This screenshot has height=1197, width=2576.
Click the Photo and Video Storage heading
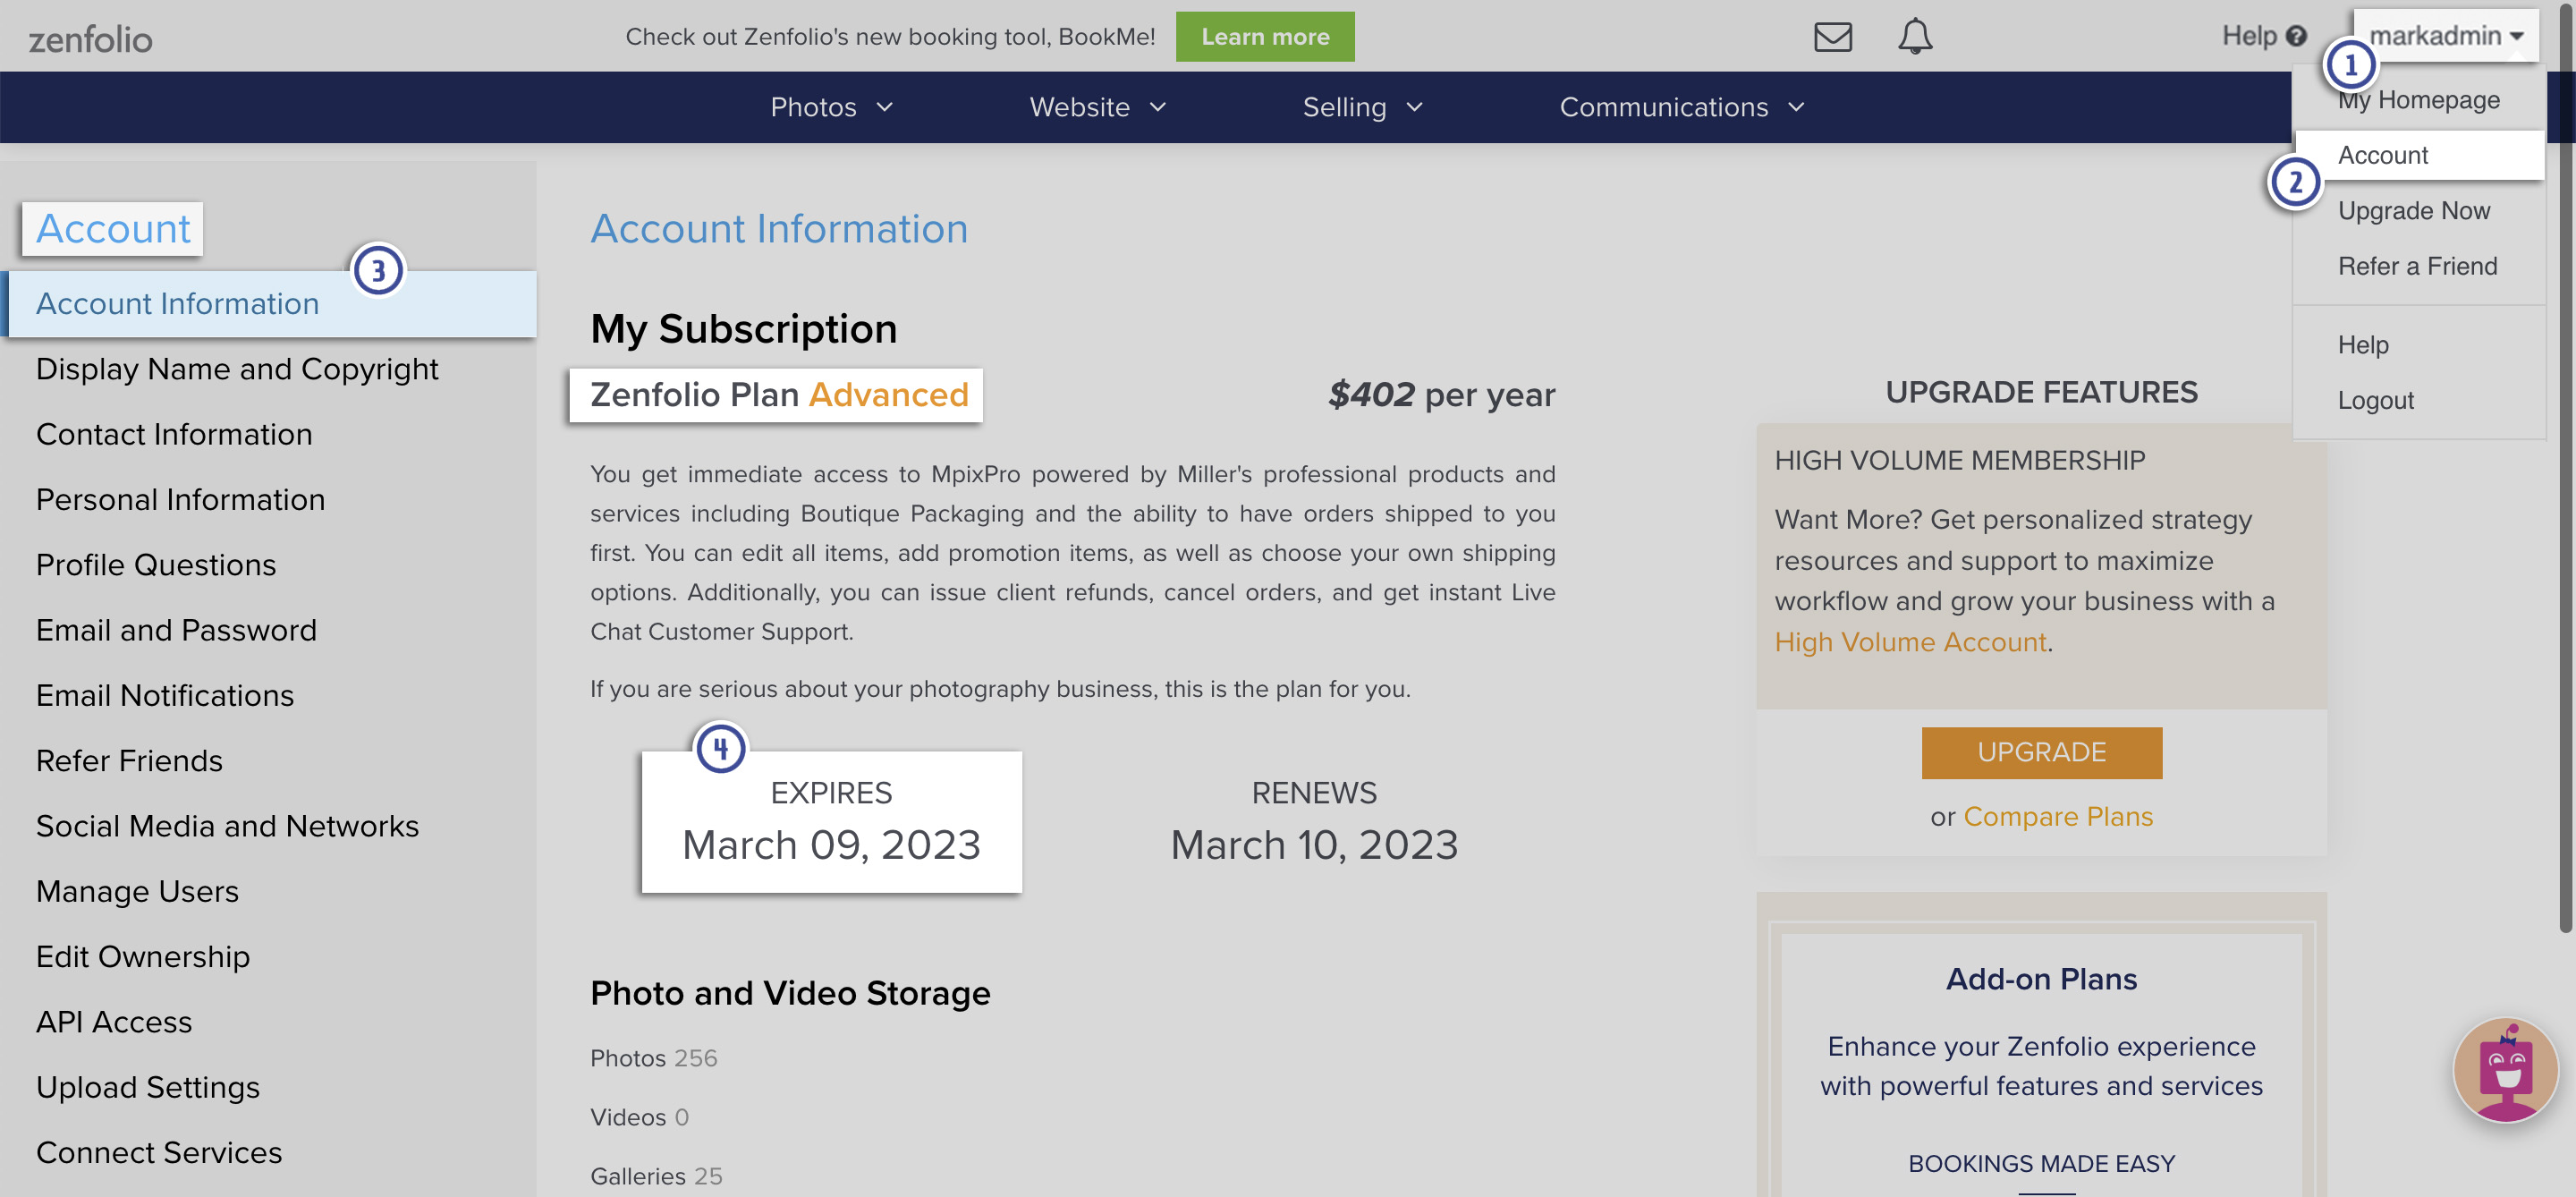click(790, 993)
